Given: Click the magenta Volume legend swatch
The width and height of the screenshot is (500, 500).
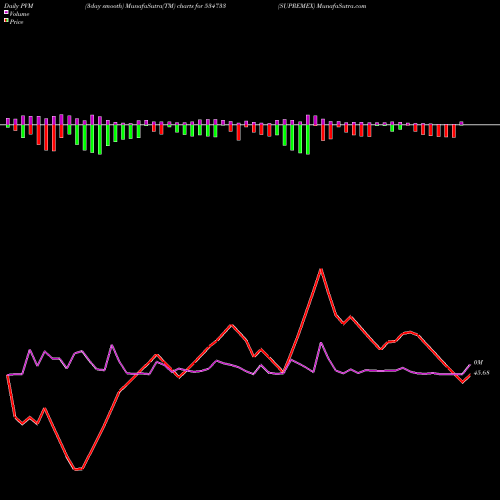Looking at the screenshot, I should tap(6, 13).
